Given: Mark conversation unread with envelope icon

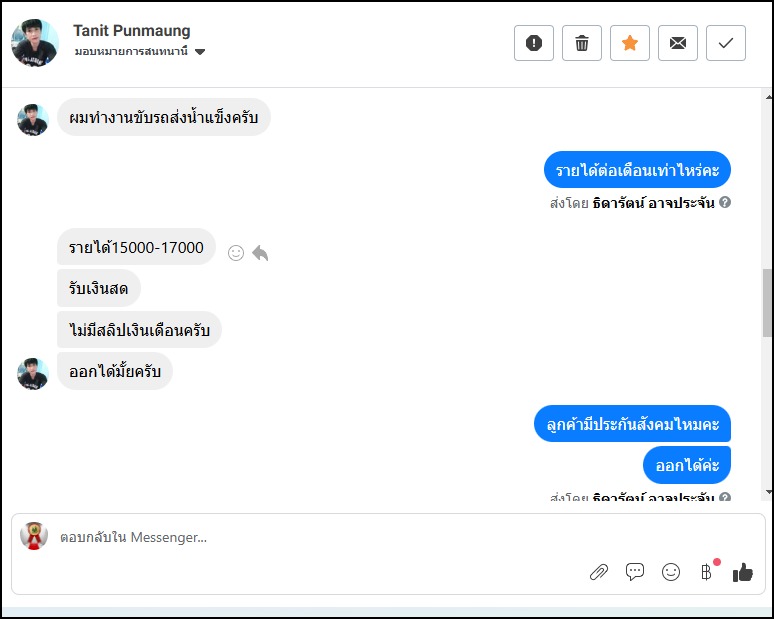Looking at the screenshot, I should click(x=678, y=43).
